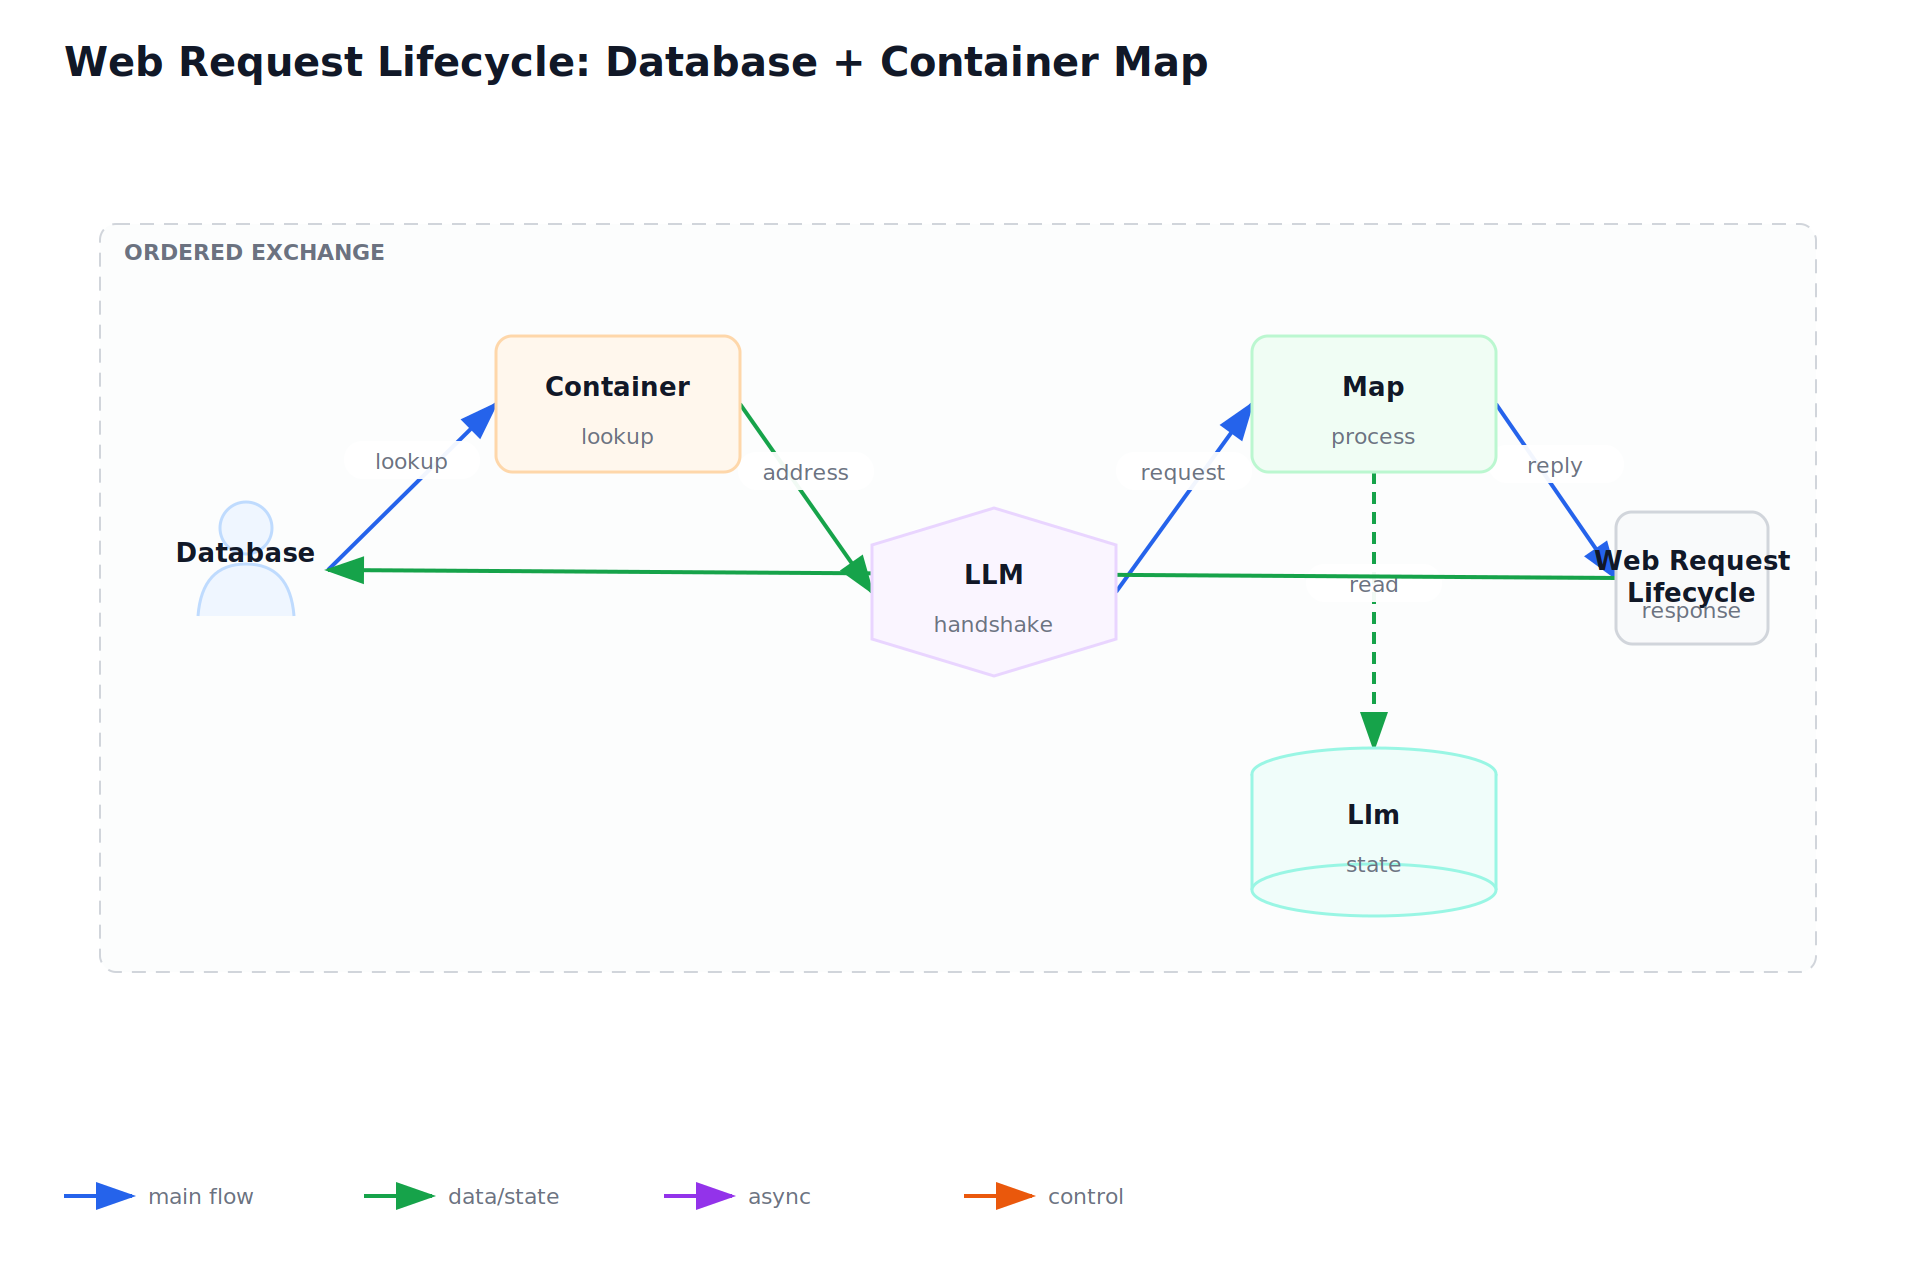Click the blue main flow legend arrow
Viewport: 1920px width, 1280px height.
[x=100, y=1196]
